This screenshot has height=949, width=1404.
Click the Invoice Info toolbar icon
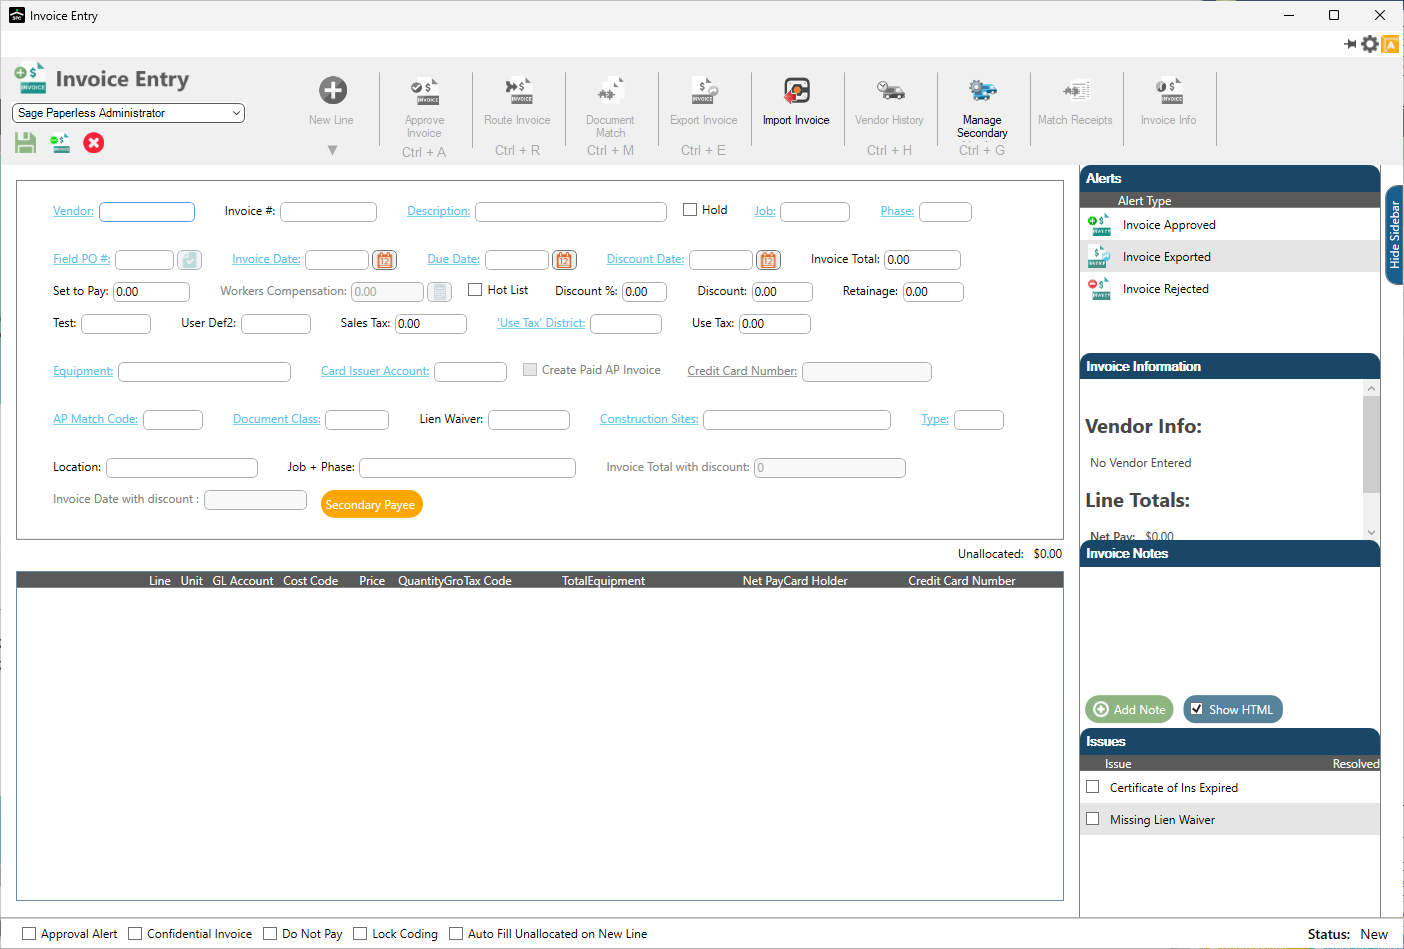click(1169, 91)
